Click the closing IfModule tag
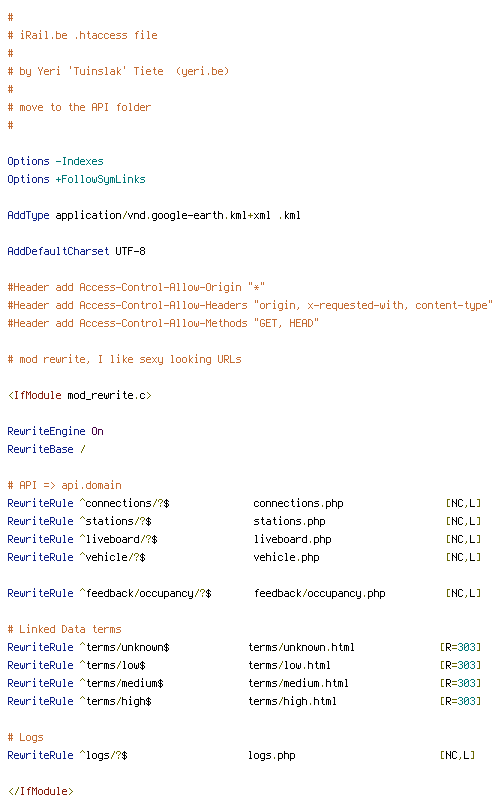502x808 pixels. (x=41, y=791)
